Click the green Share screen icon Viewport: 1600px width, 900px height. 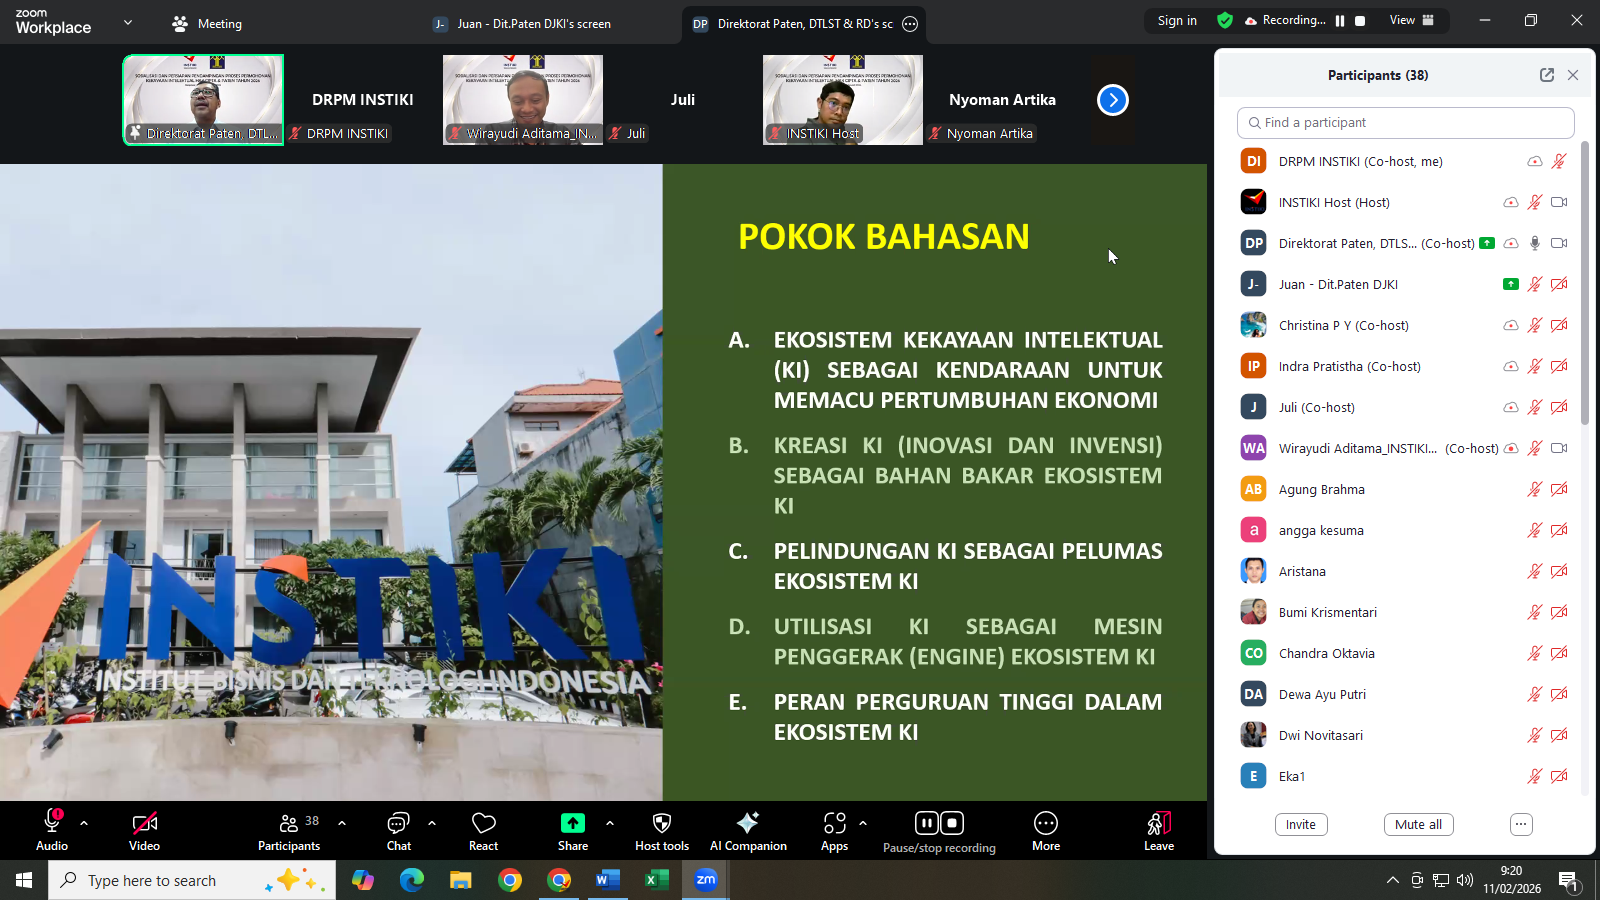point(572,823)
